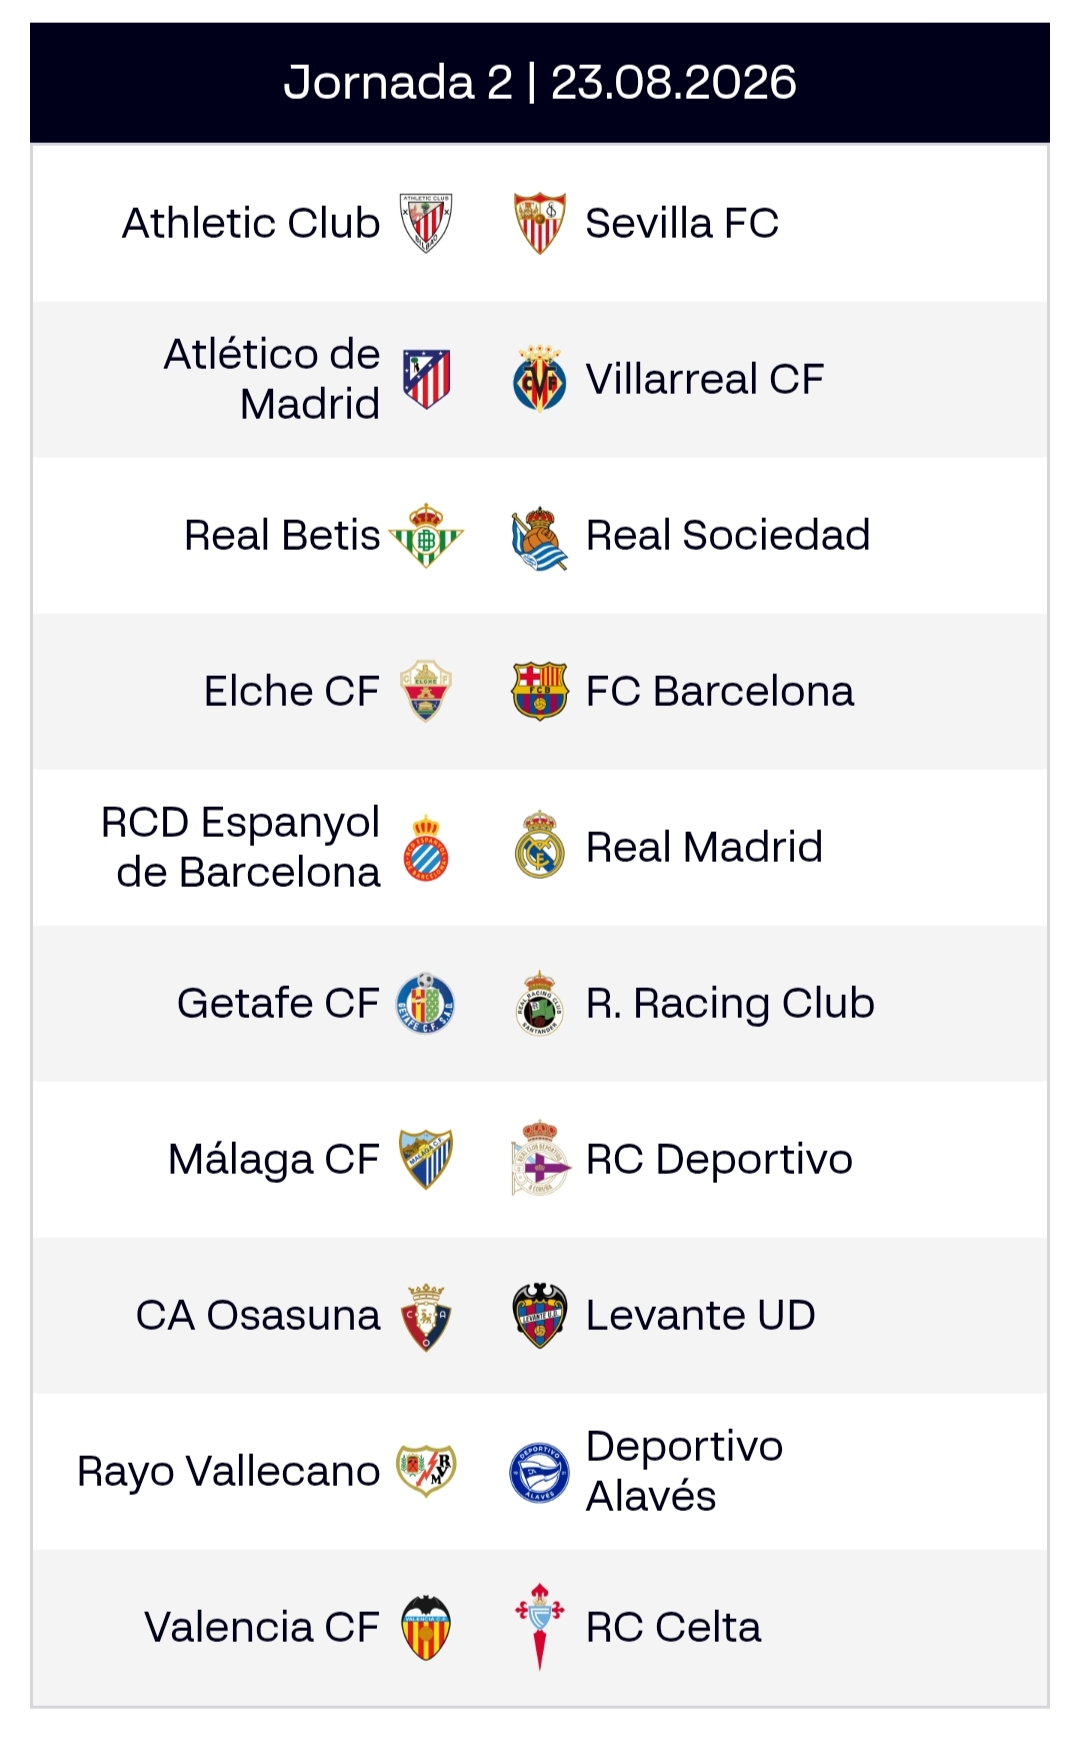Click the RCD Espanyol crest
The image size is (1080, 1750).
click(x=426, y=847)
